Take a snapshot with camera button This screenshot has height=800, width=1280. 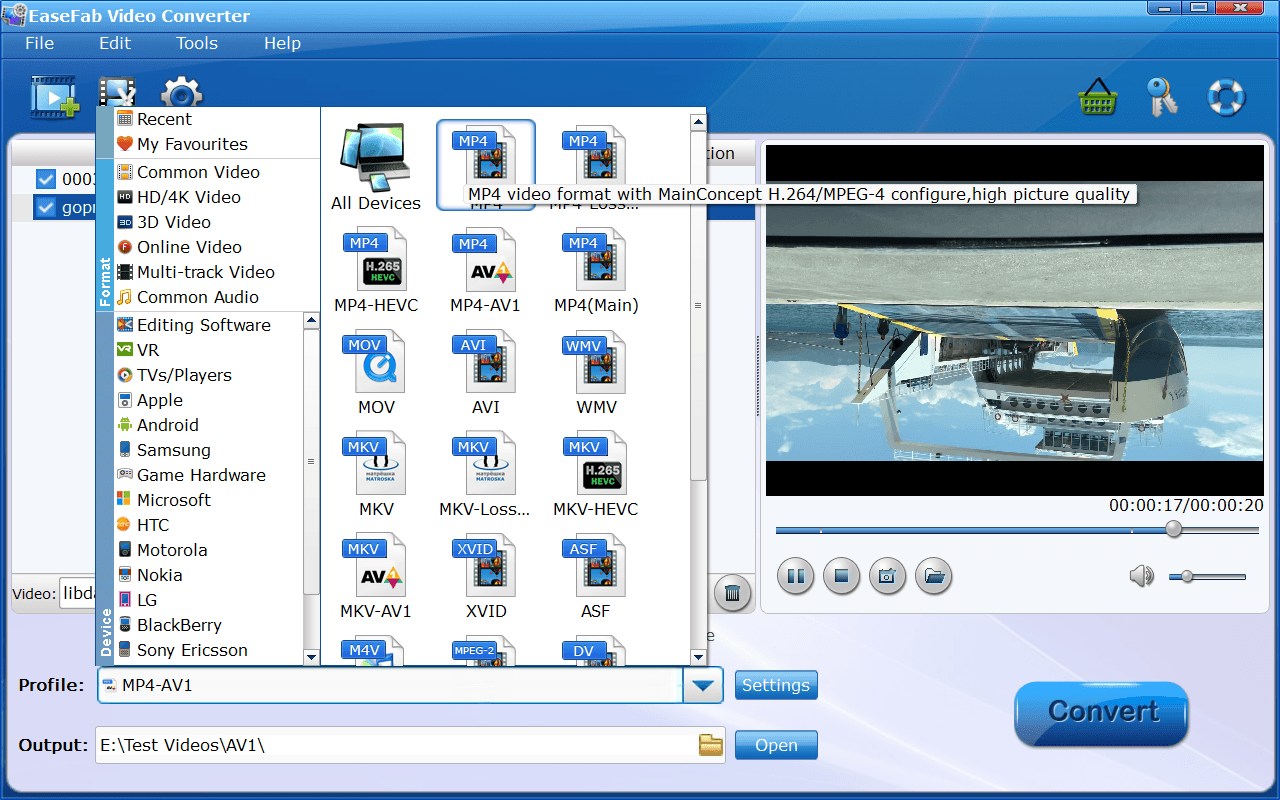[x=887, y=576]
